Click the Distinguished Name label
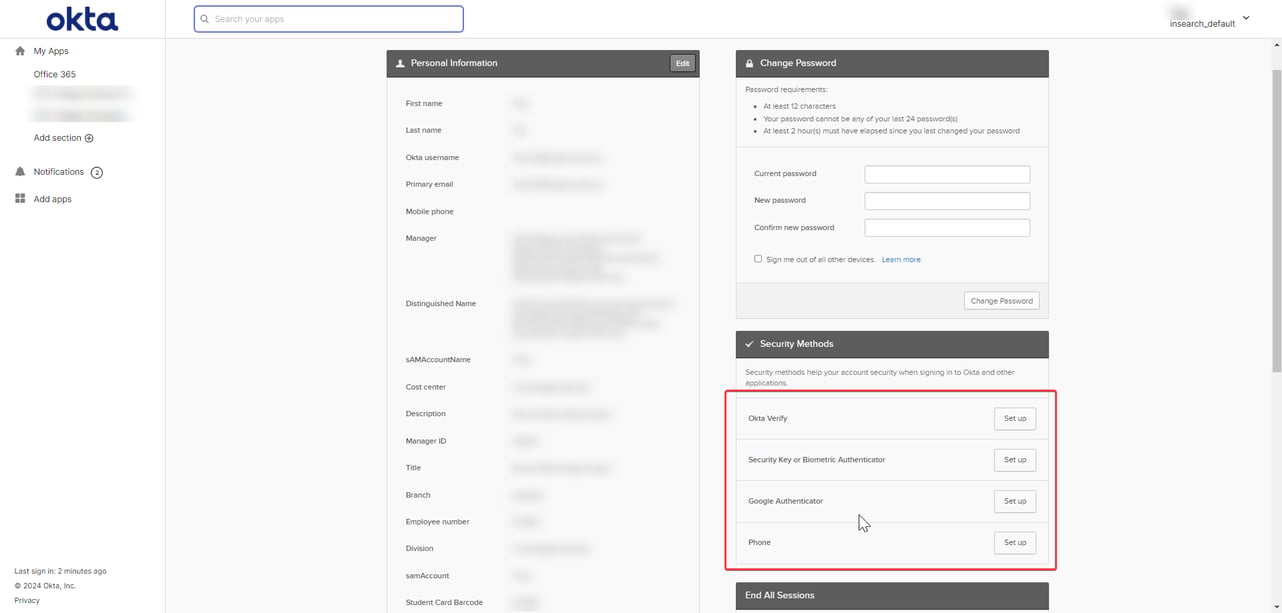 pyautogui.click(x=441, y=304)
